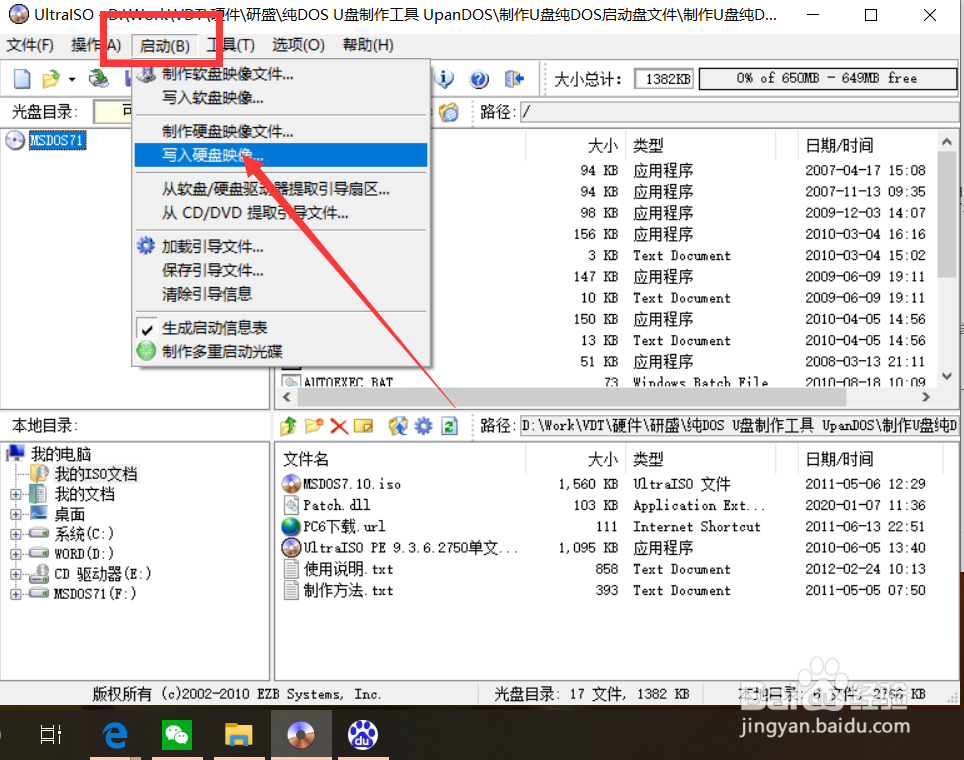Click the green refresh icon in local toolbar
The height and width of the screenshot is (760, 964).
pos(449,426)
